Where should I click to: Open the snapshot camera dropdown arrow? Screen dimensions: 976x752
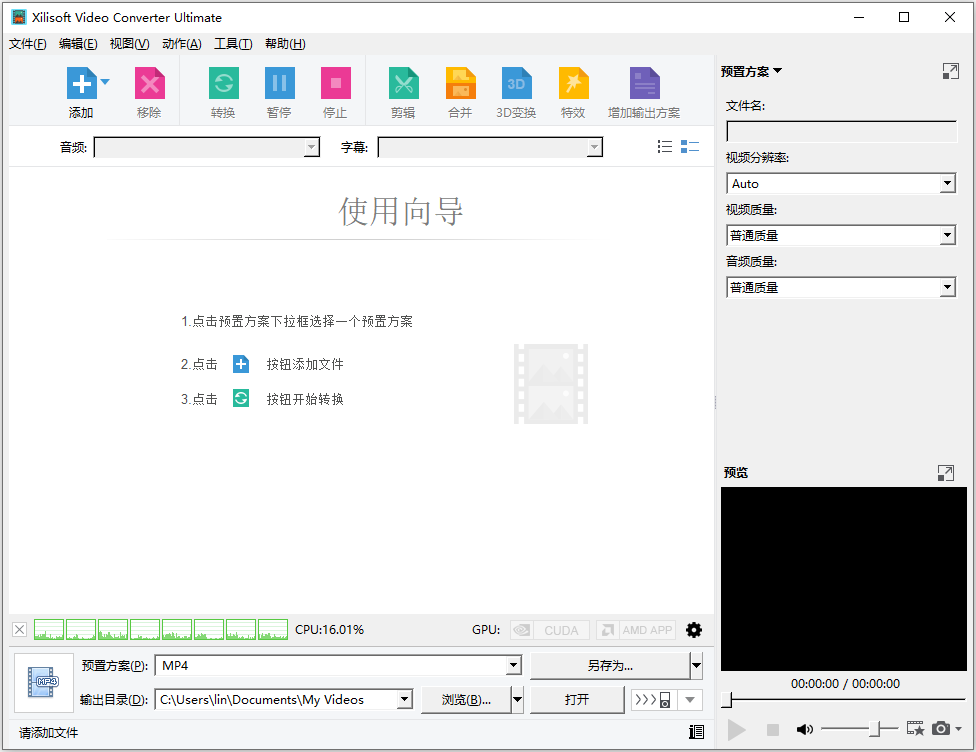(x=958, y=728)
